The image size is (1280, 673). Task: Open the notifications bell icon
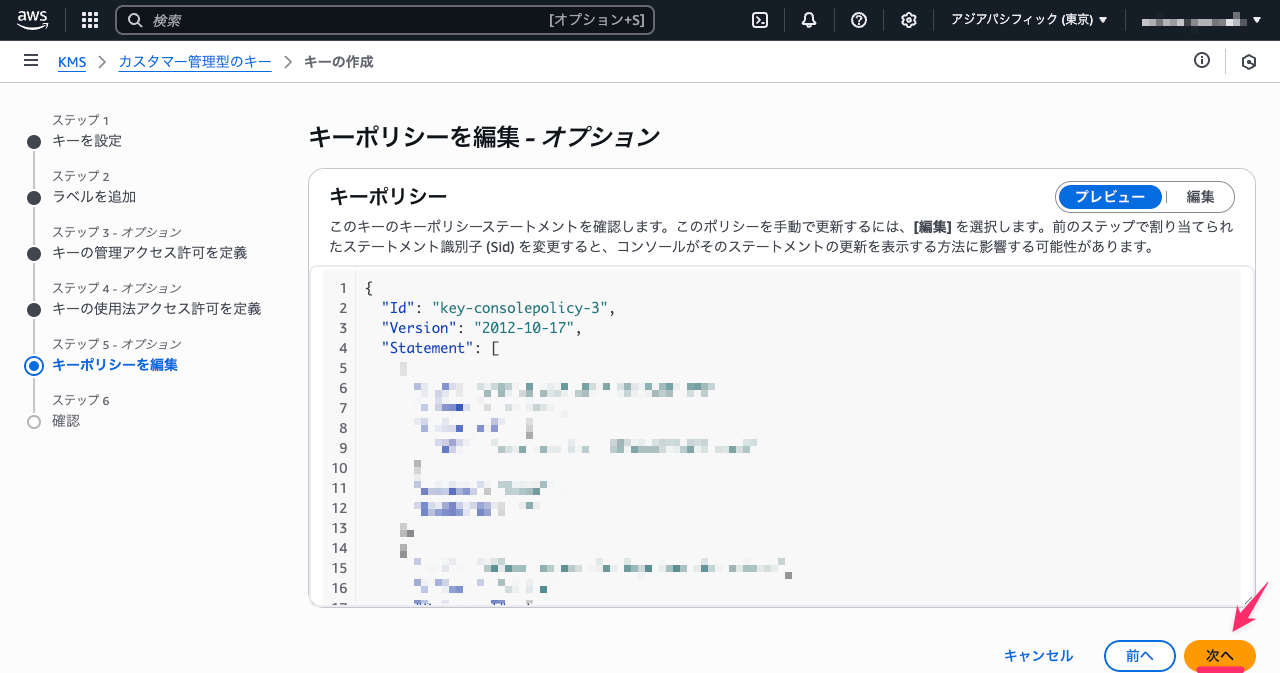(x=809, y=20)
